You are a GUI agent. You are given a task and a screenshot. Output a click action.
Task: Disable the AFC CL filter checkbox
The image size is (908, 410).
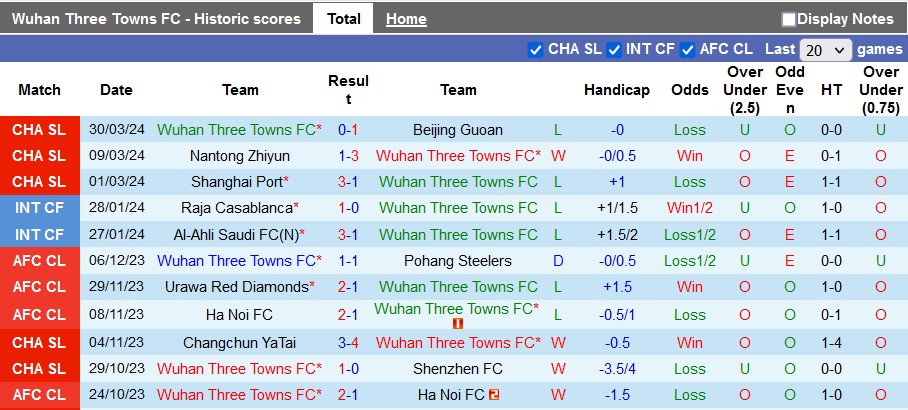tap(687, 49)
